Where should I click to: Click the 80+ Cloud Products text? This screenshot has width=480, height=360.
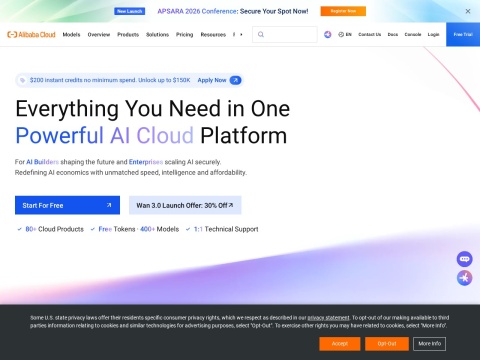tap(54, 229)
